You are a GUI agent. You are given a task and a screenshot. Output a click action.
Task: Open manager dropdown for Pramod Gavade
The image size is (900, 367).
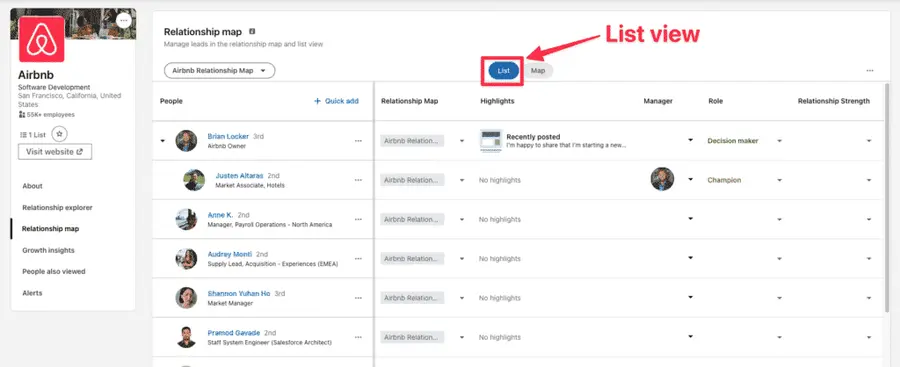pyautogui.click(x=690, y=336)
